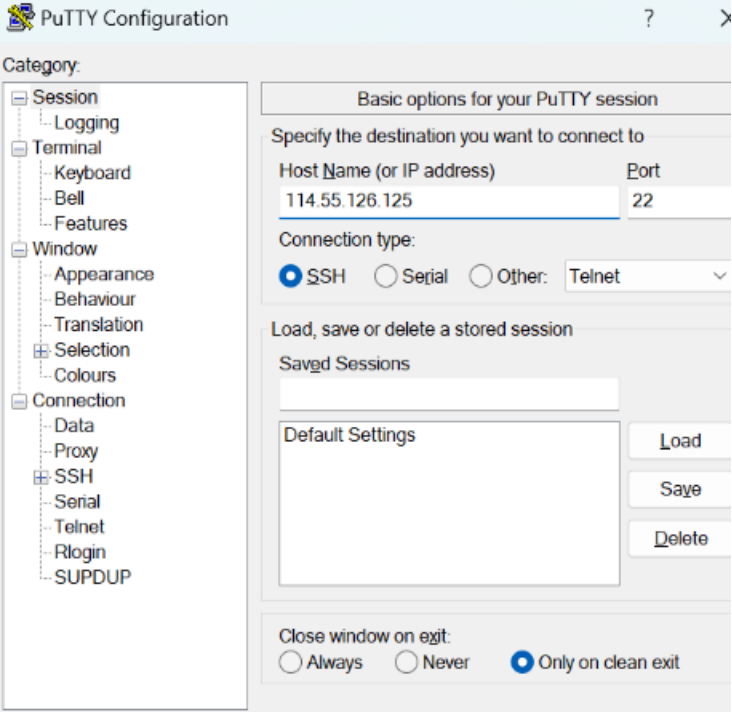Open the Features settings category
This screenshot has height=712, width=732.
[91, 224]
